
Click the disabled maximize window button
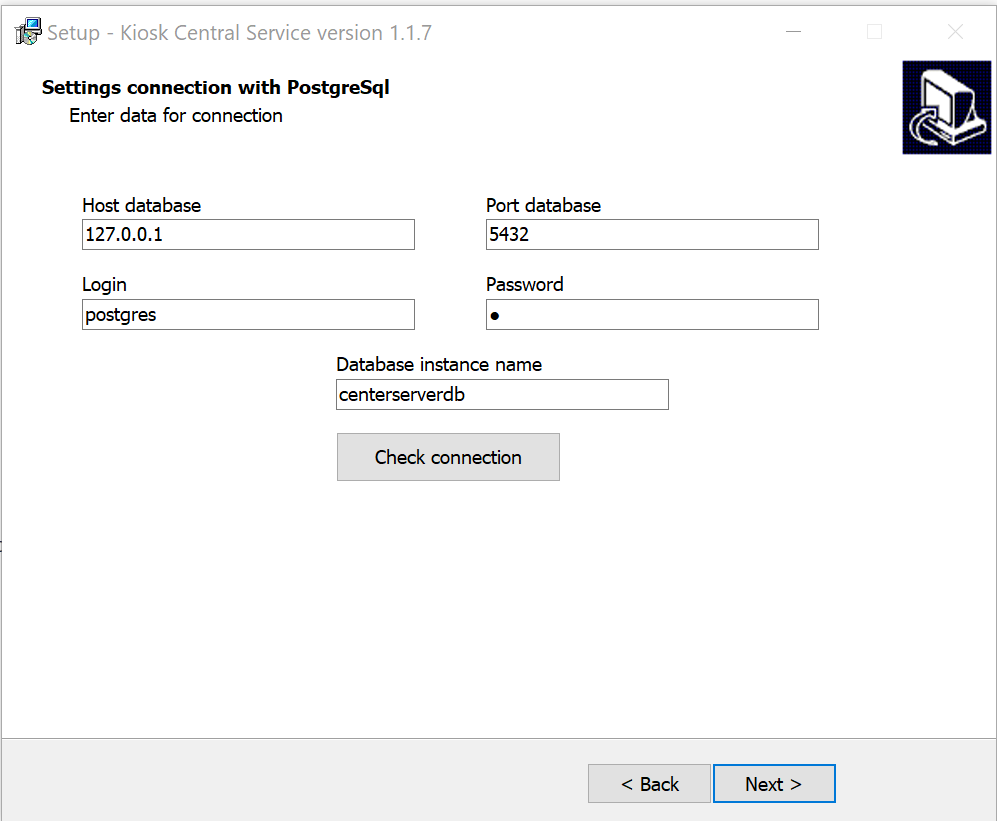[x=874, y=32]
